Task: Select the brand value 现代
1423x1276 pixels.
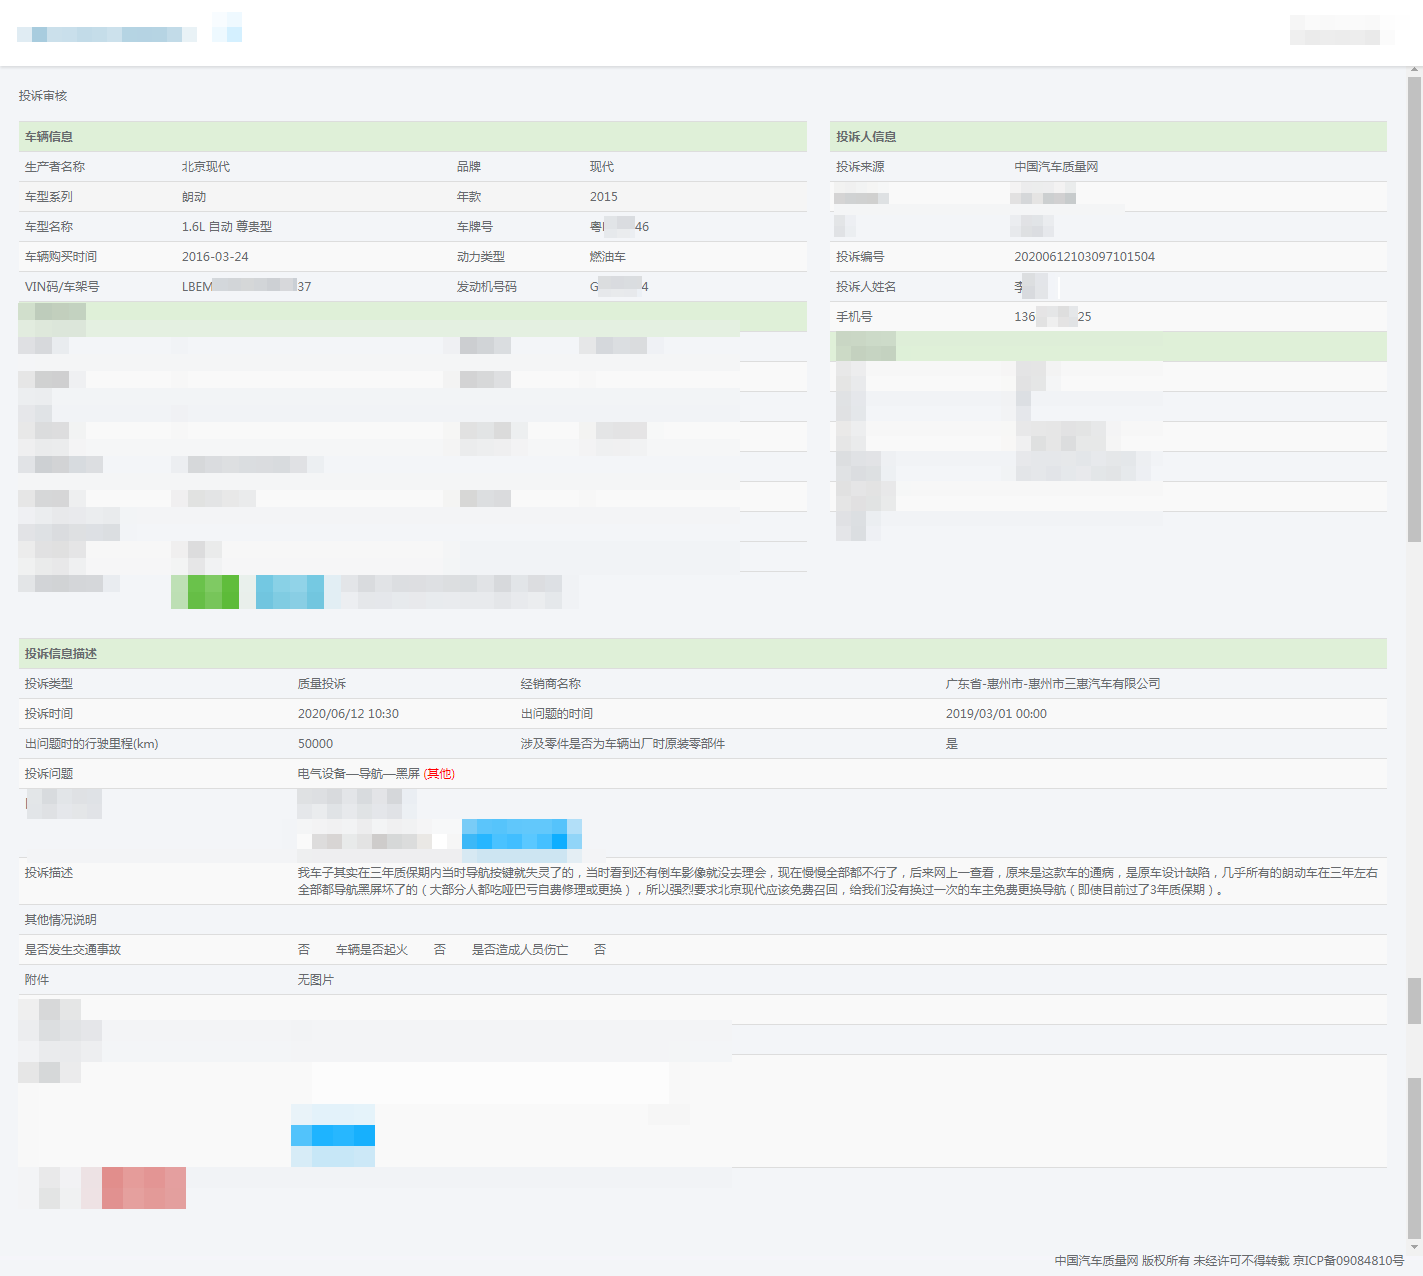Action: click(602, 167)
